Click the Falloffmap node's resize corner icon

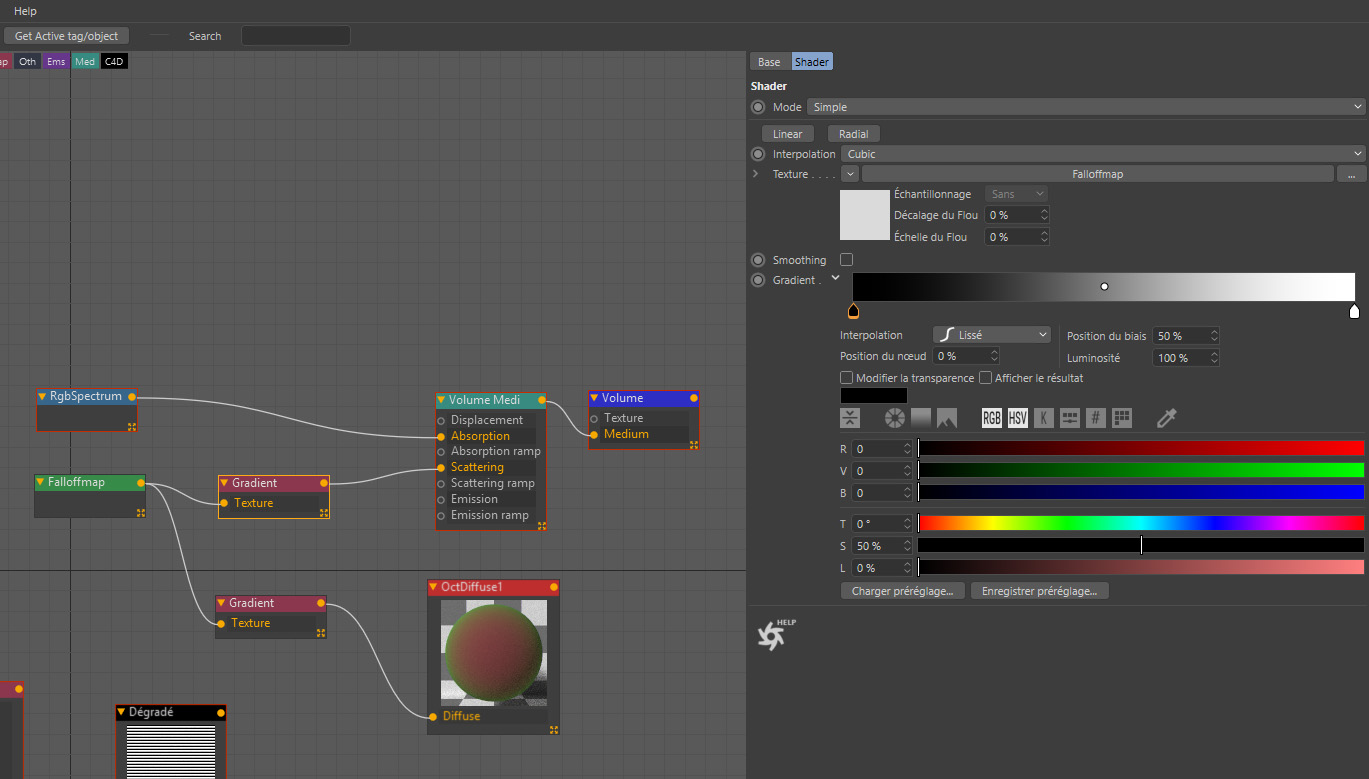[x=141, y=513]
